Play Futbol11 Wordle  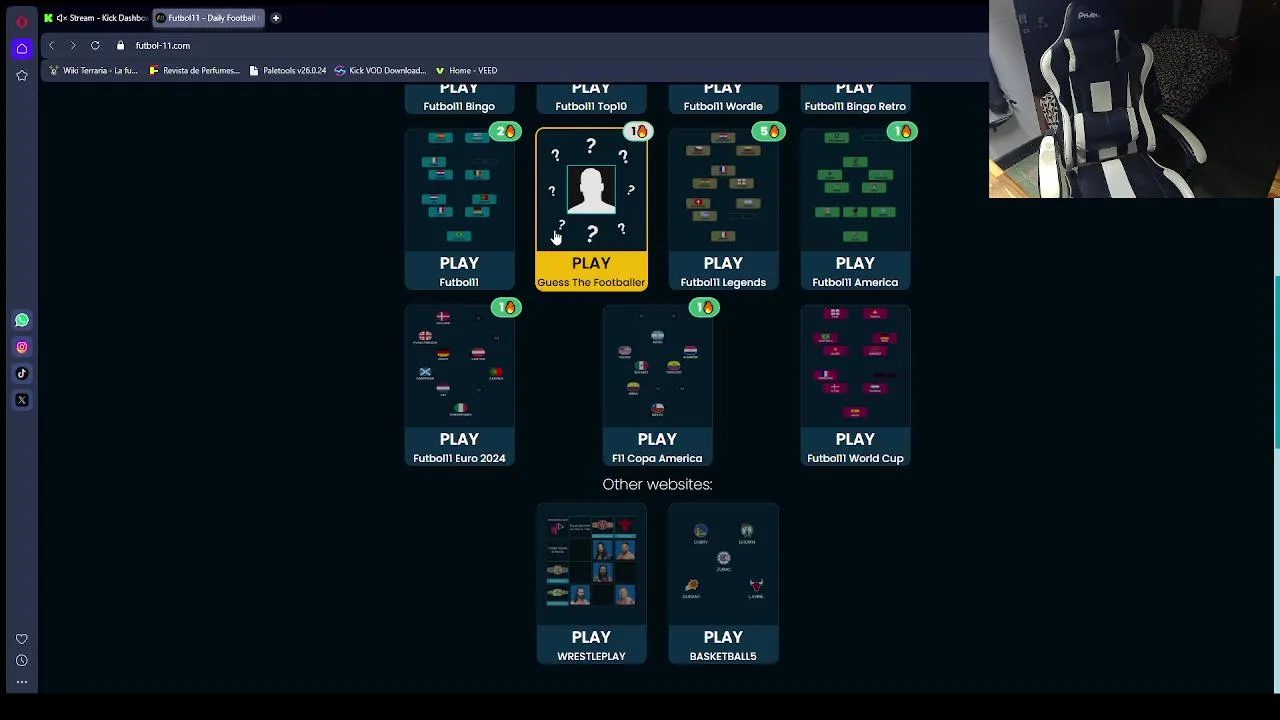pyautogui.click(x=723, y=98)
